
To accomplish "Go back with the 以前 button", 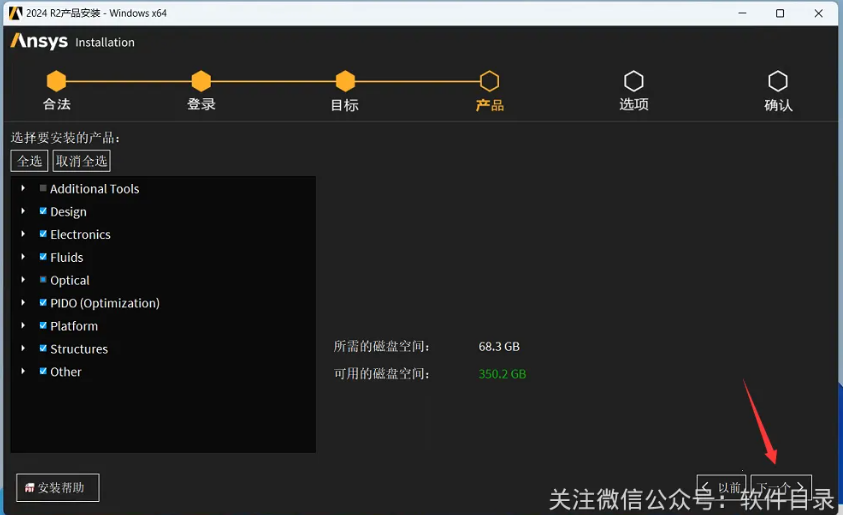I will point(722,488).
